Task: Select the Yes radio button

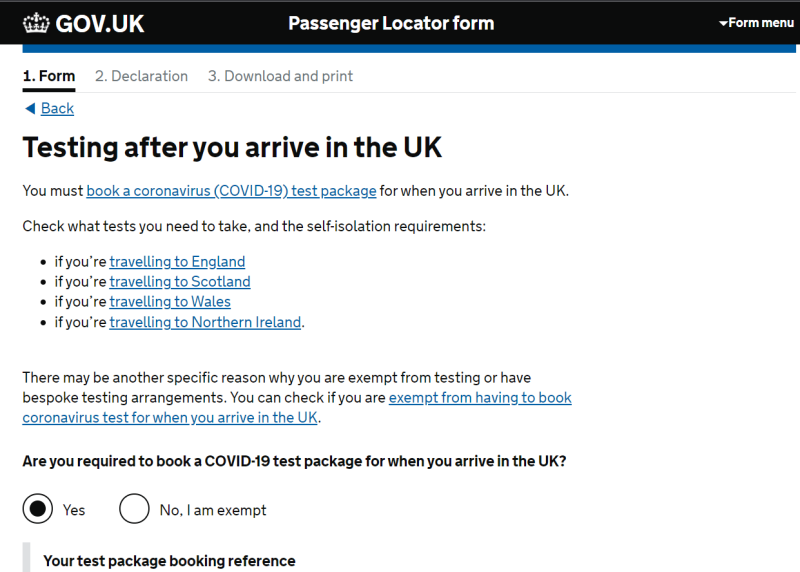Action: click(38, 509)
